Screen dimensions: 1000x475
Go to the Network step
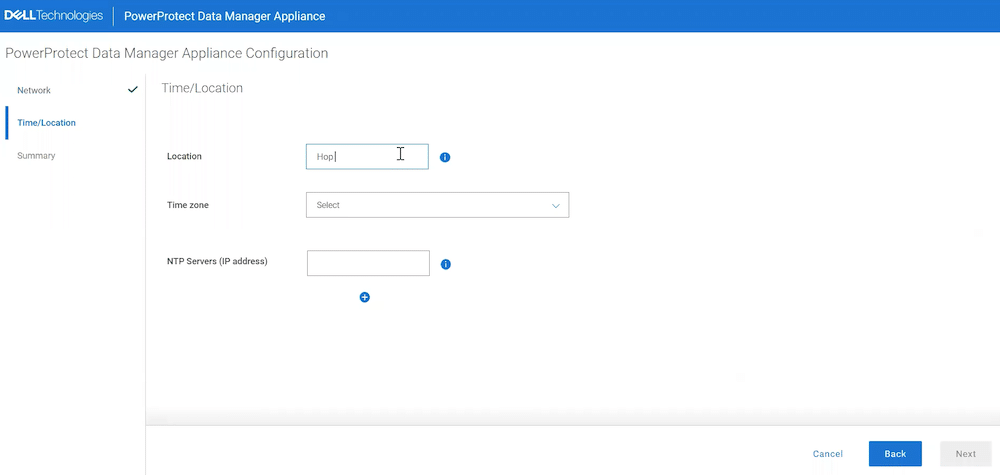click(x=34, y=91)
